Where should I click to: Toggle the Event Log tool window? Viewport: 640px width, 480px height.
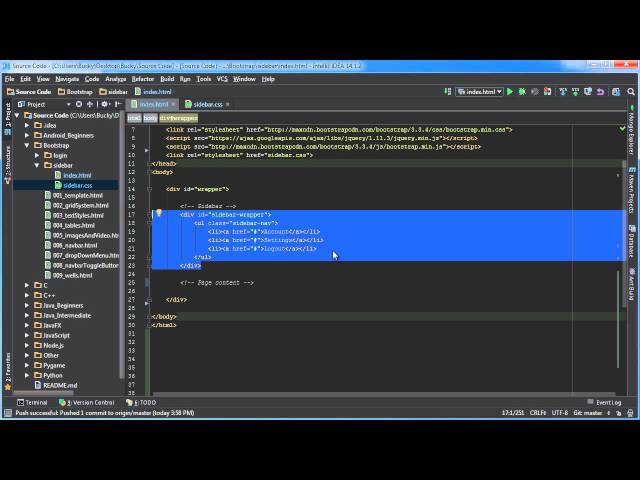pos(604,402)
